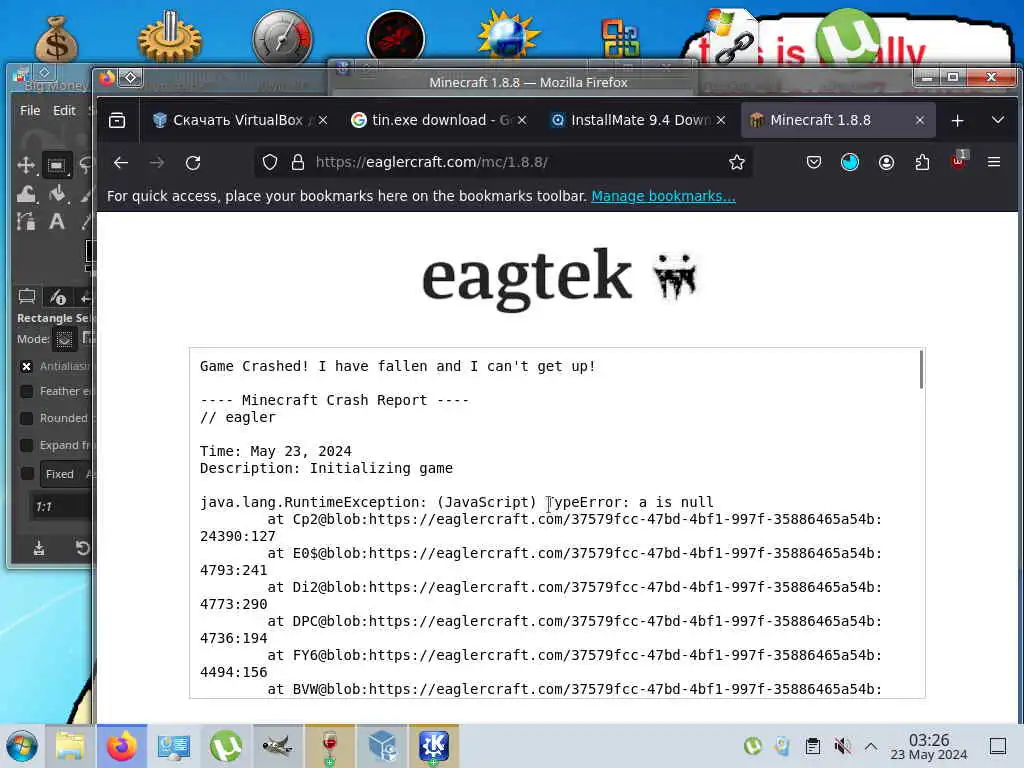1024x768 pixels.
Task: Close the Скачать VirtualBox tab
Action: (x=323, y=120)
